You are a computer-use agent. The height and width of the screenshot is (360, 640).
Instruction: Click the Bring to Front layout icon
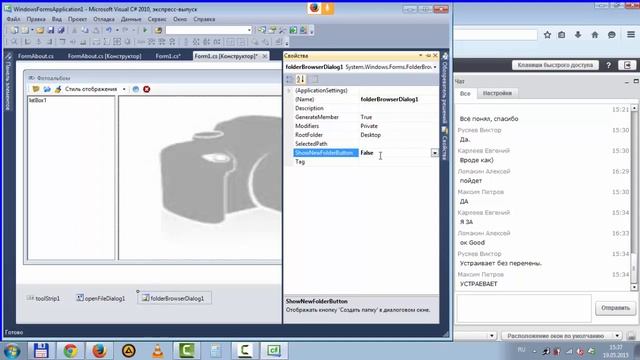[x=255, y=42]
